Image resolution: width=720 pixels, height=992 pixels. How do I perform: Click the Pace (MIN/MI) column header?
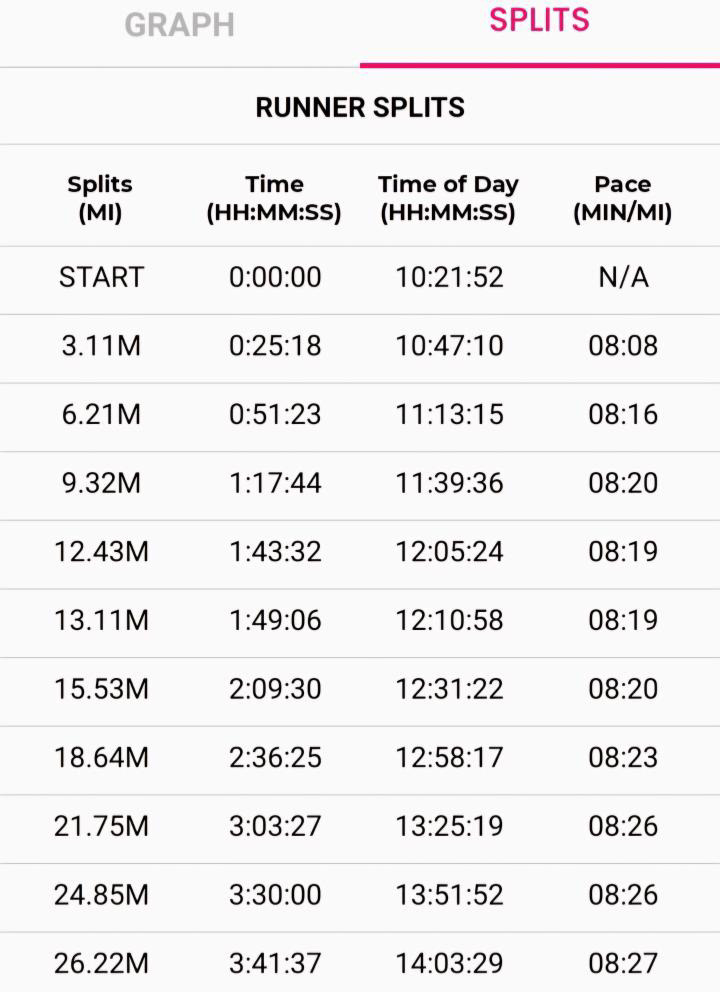(623, 198)
